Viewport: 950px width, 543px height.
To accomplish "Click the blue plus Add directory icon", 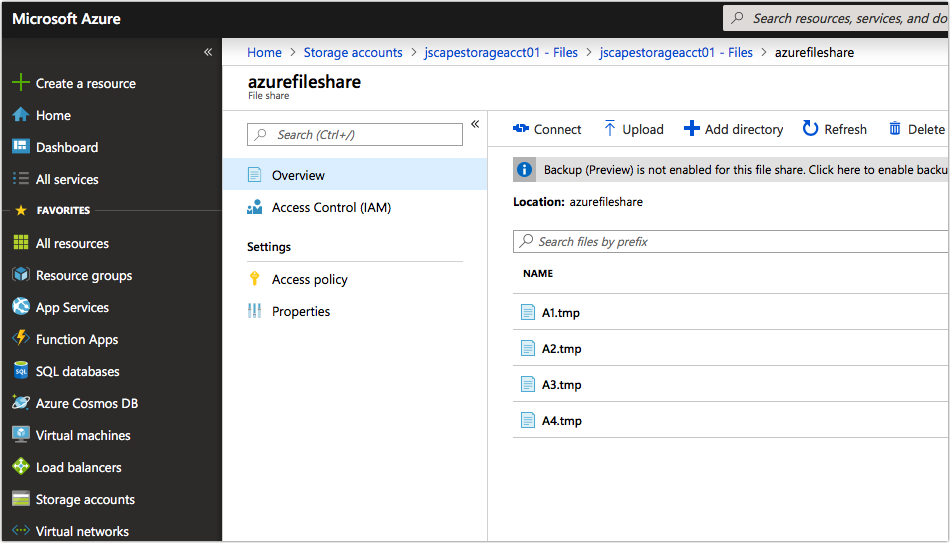I will (691, 128).
